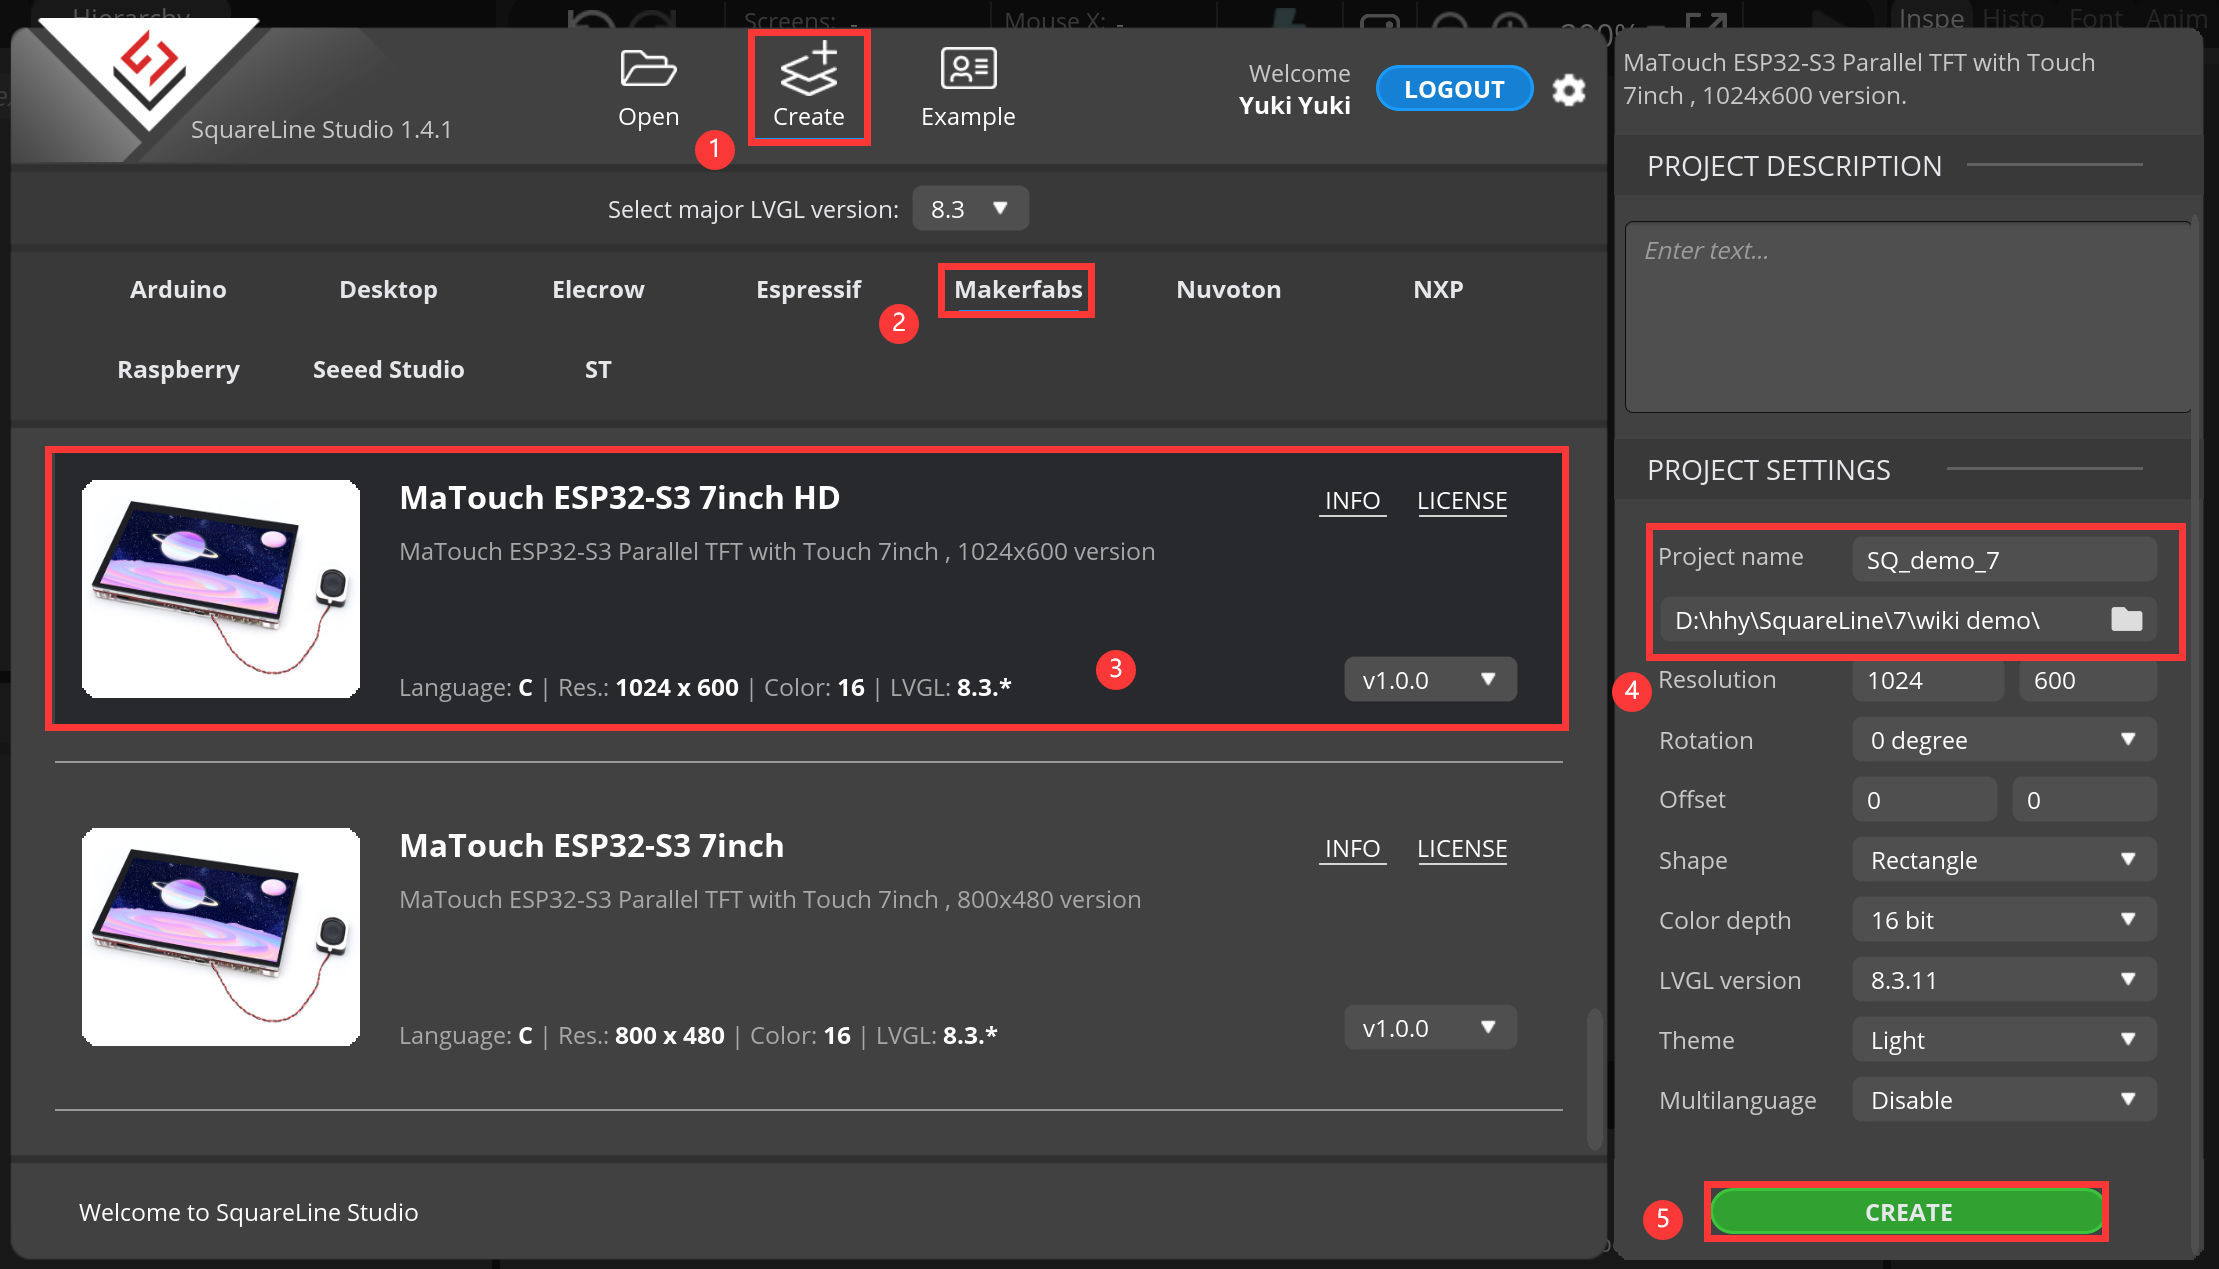Click the INFO link for MaTouch ESP32-S3 7inch
This screenshot has width=2219, height=1269.
(1352, 847)
